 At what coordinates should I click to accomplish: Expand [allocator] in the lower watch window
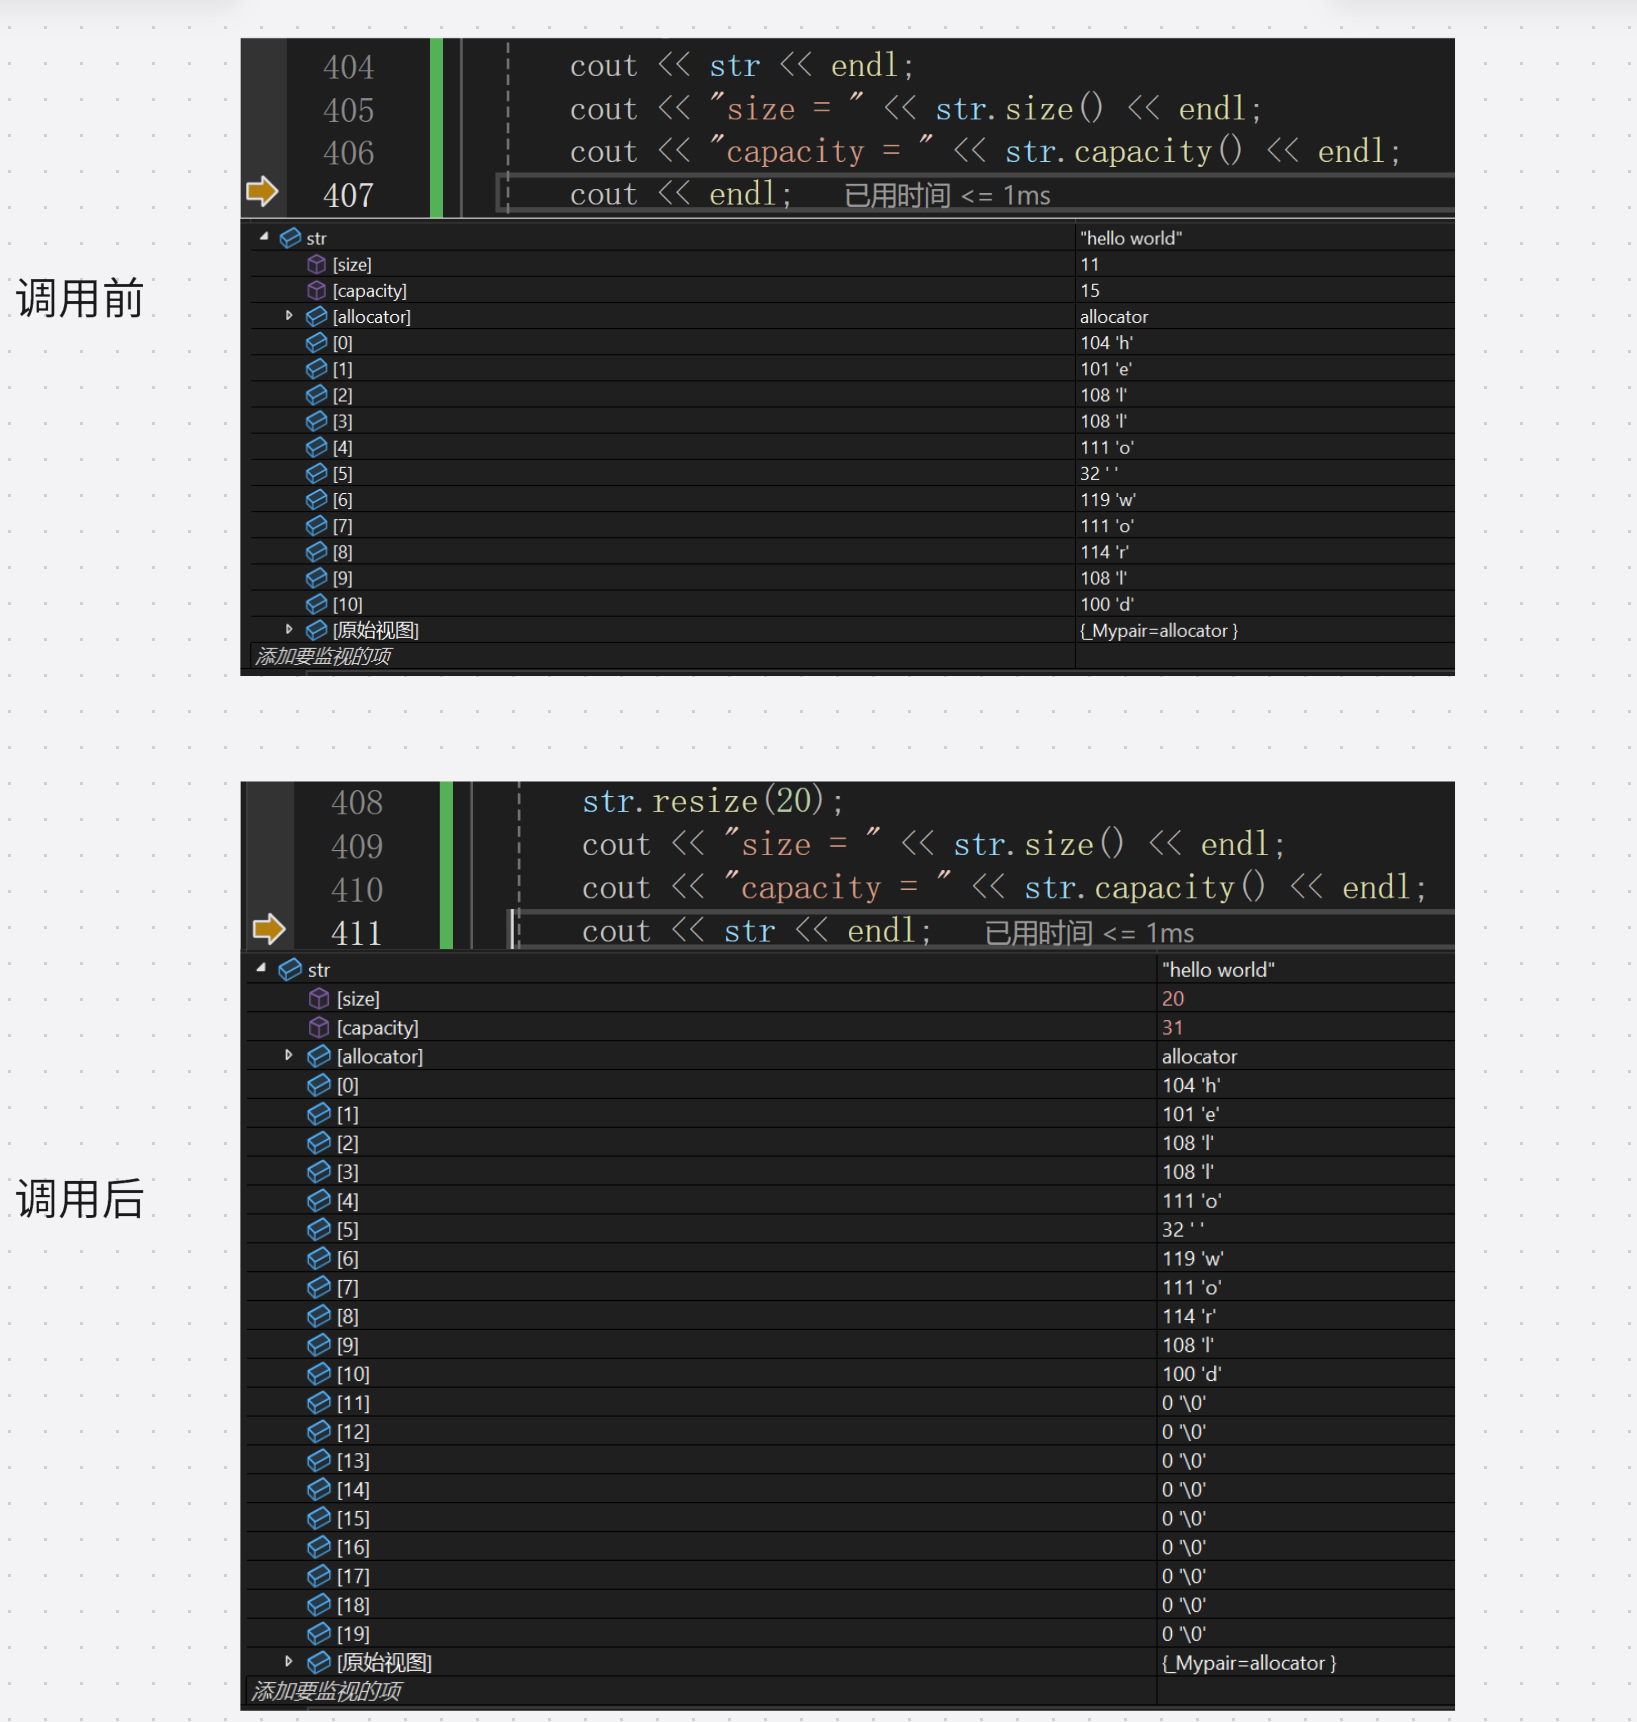(x=289, y=1056)
